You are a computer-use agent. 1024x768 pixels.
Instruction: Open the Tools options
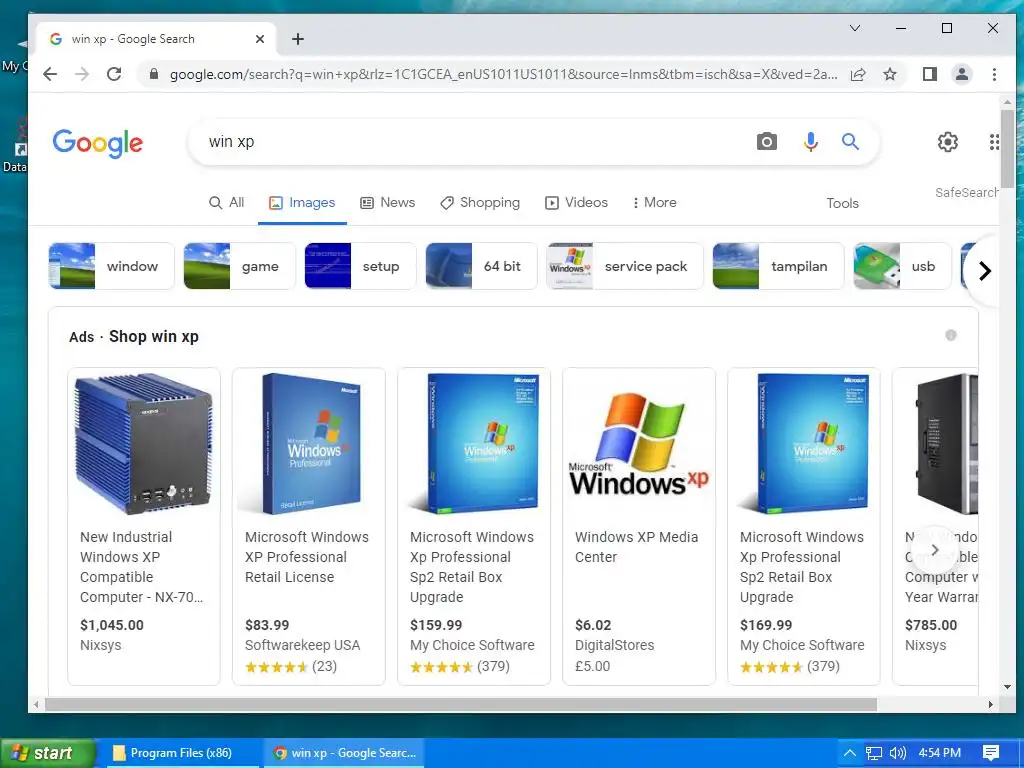pyautogui.click(x=842, y=203)
